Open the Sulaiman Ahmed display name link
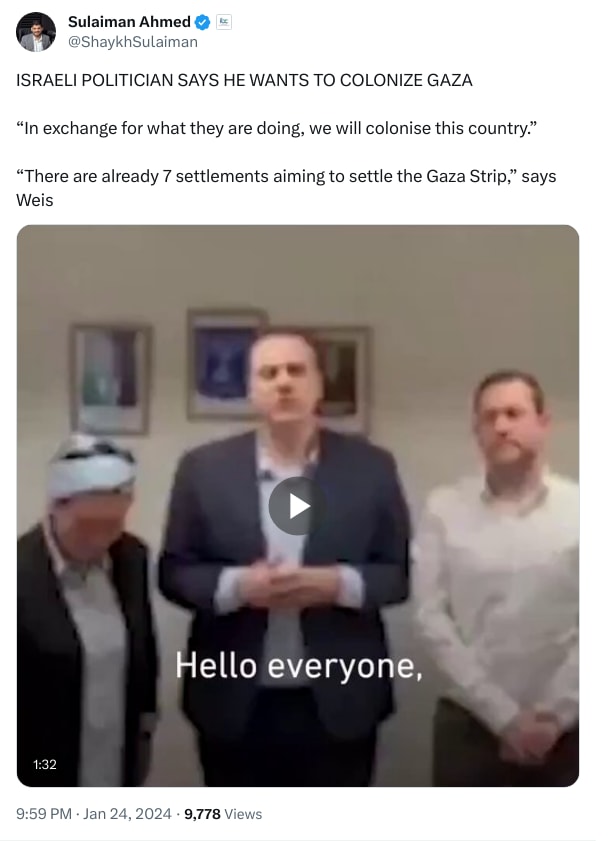Screen dimensions: 611x841 tap(129, 21)
